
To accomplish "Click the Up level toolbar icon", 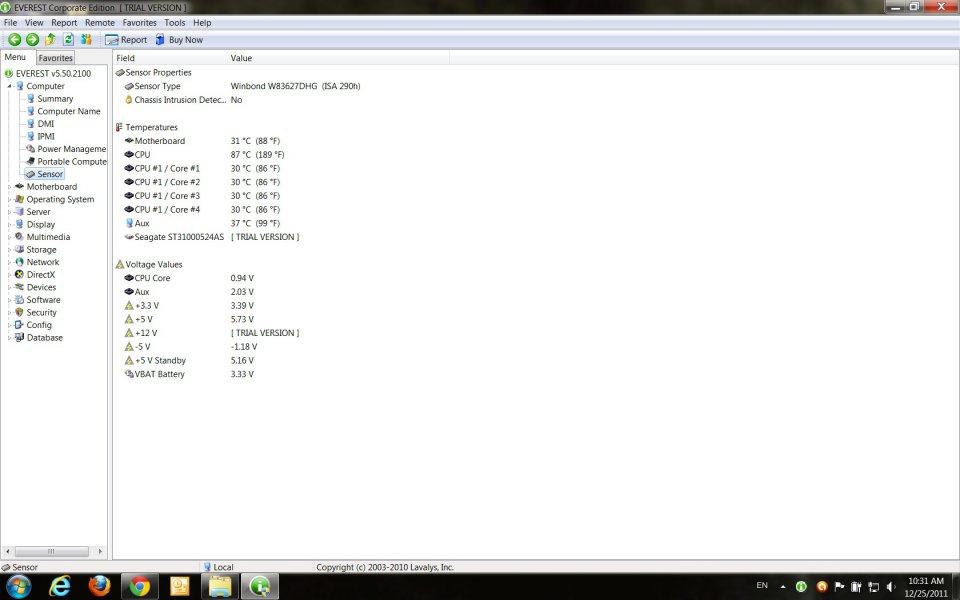I will [50, 40].
